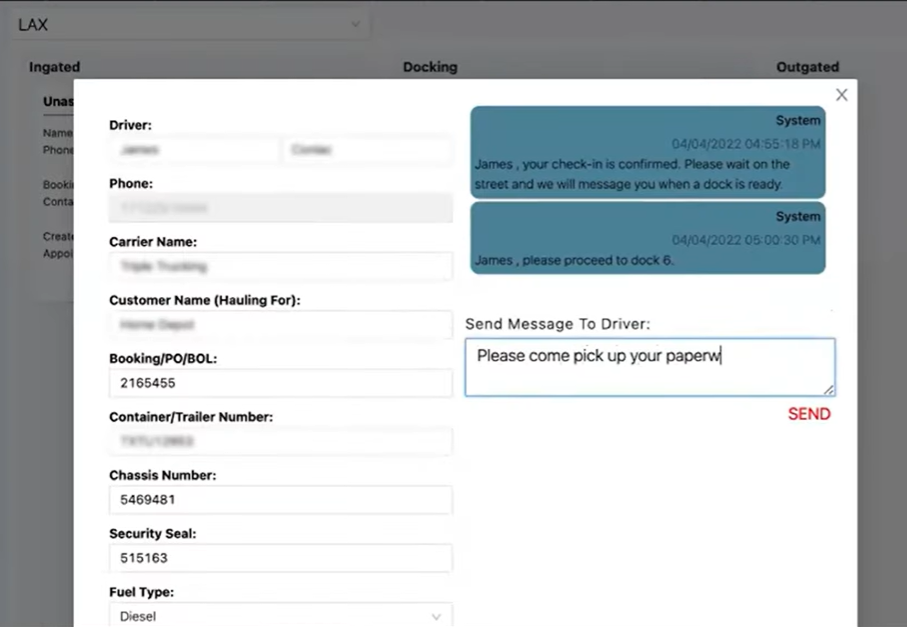907x627 pixels.
Task: Select the Docking column header
Action: click(x=429, y=67)
